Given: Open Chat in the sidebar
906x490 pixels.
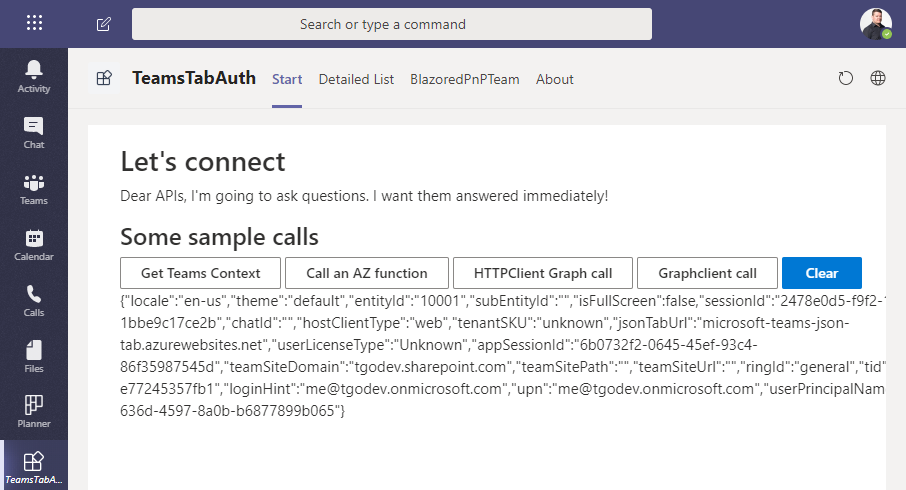Looking at the screenshot, I should click(x=34, y=133).
